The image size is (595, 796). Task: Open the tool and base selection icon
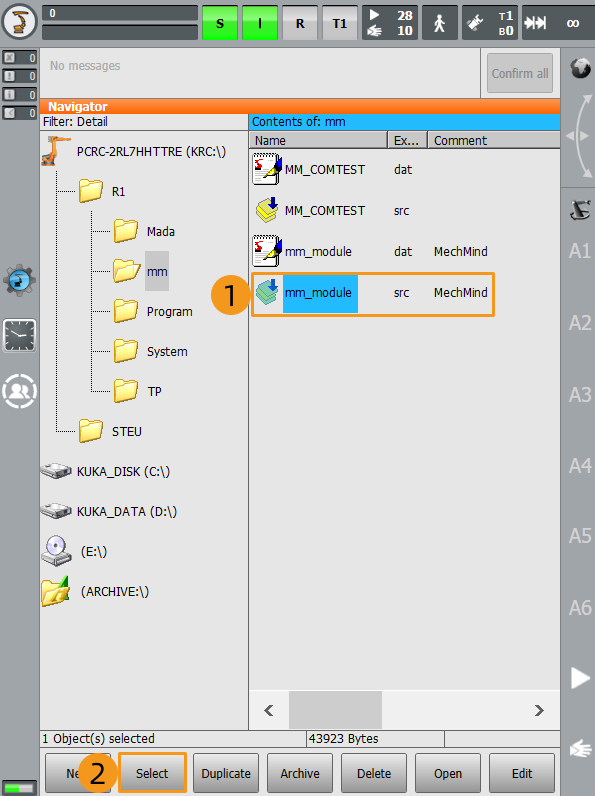490,23
